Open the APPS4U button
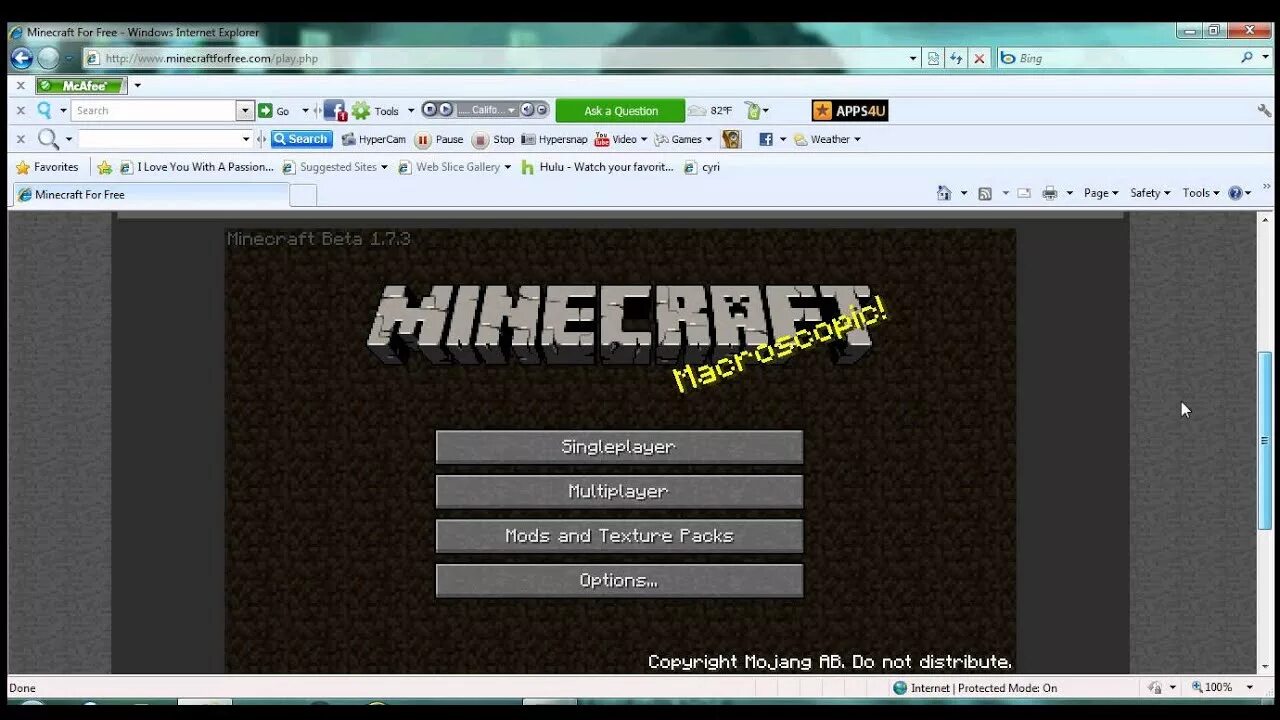Viewport: 1280px width, 720px height. (x=850, y=111)
